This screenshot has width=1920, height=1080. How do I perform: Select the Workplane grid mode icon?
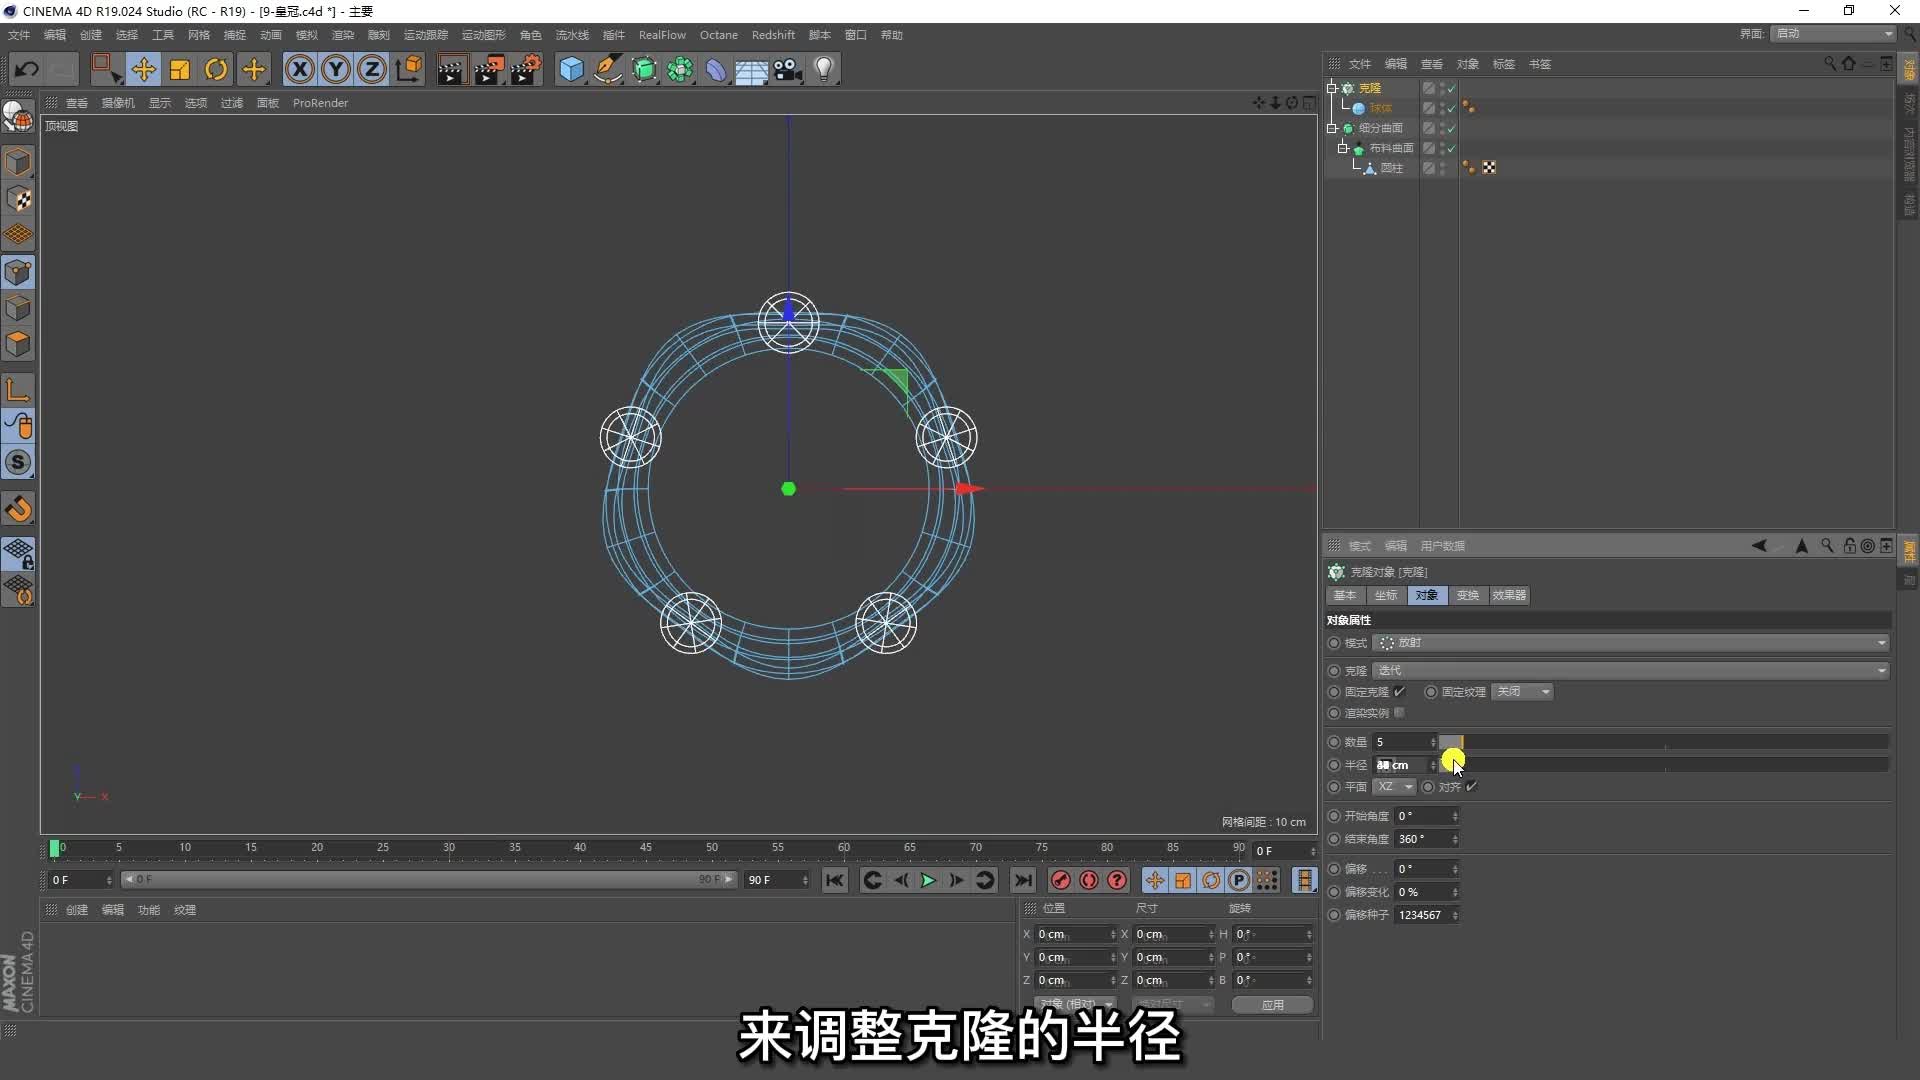pos(18,235)
